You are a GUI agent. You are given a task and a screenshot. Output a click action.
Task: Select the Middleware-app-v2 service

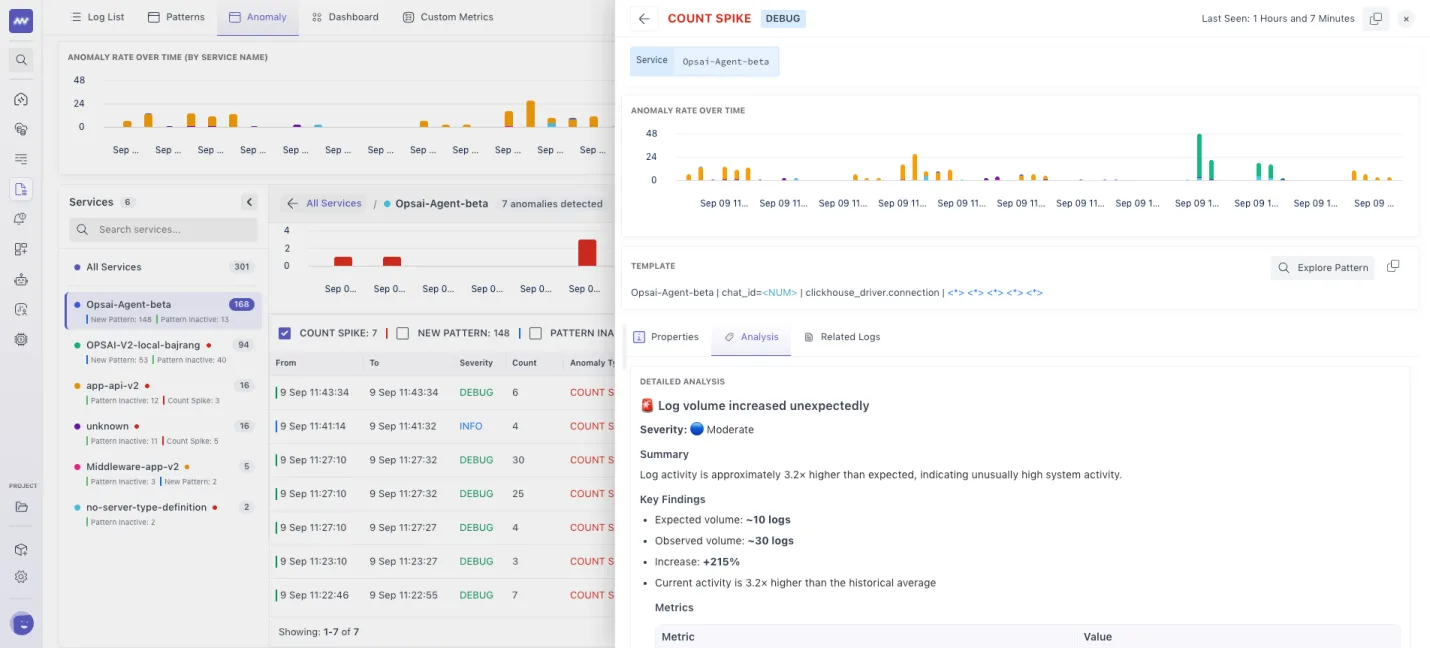click(x=163, y=473)
